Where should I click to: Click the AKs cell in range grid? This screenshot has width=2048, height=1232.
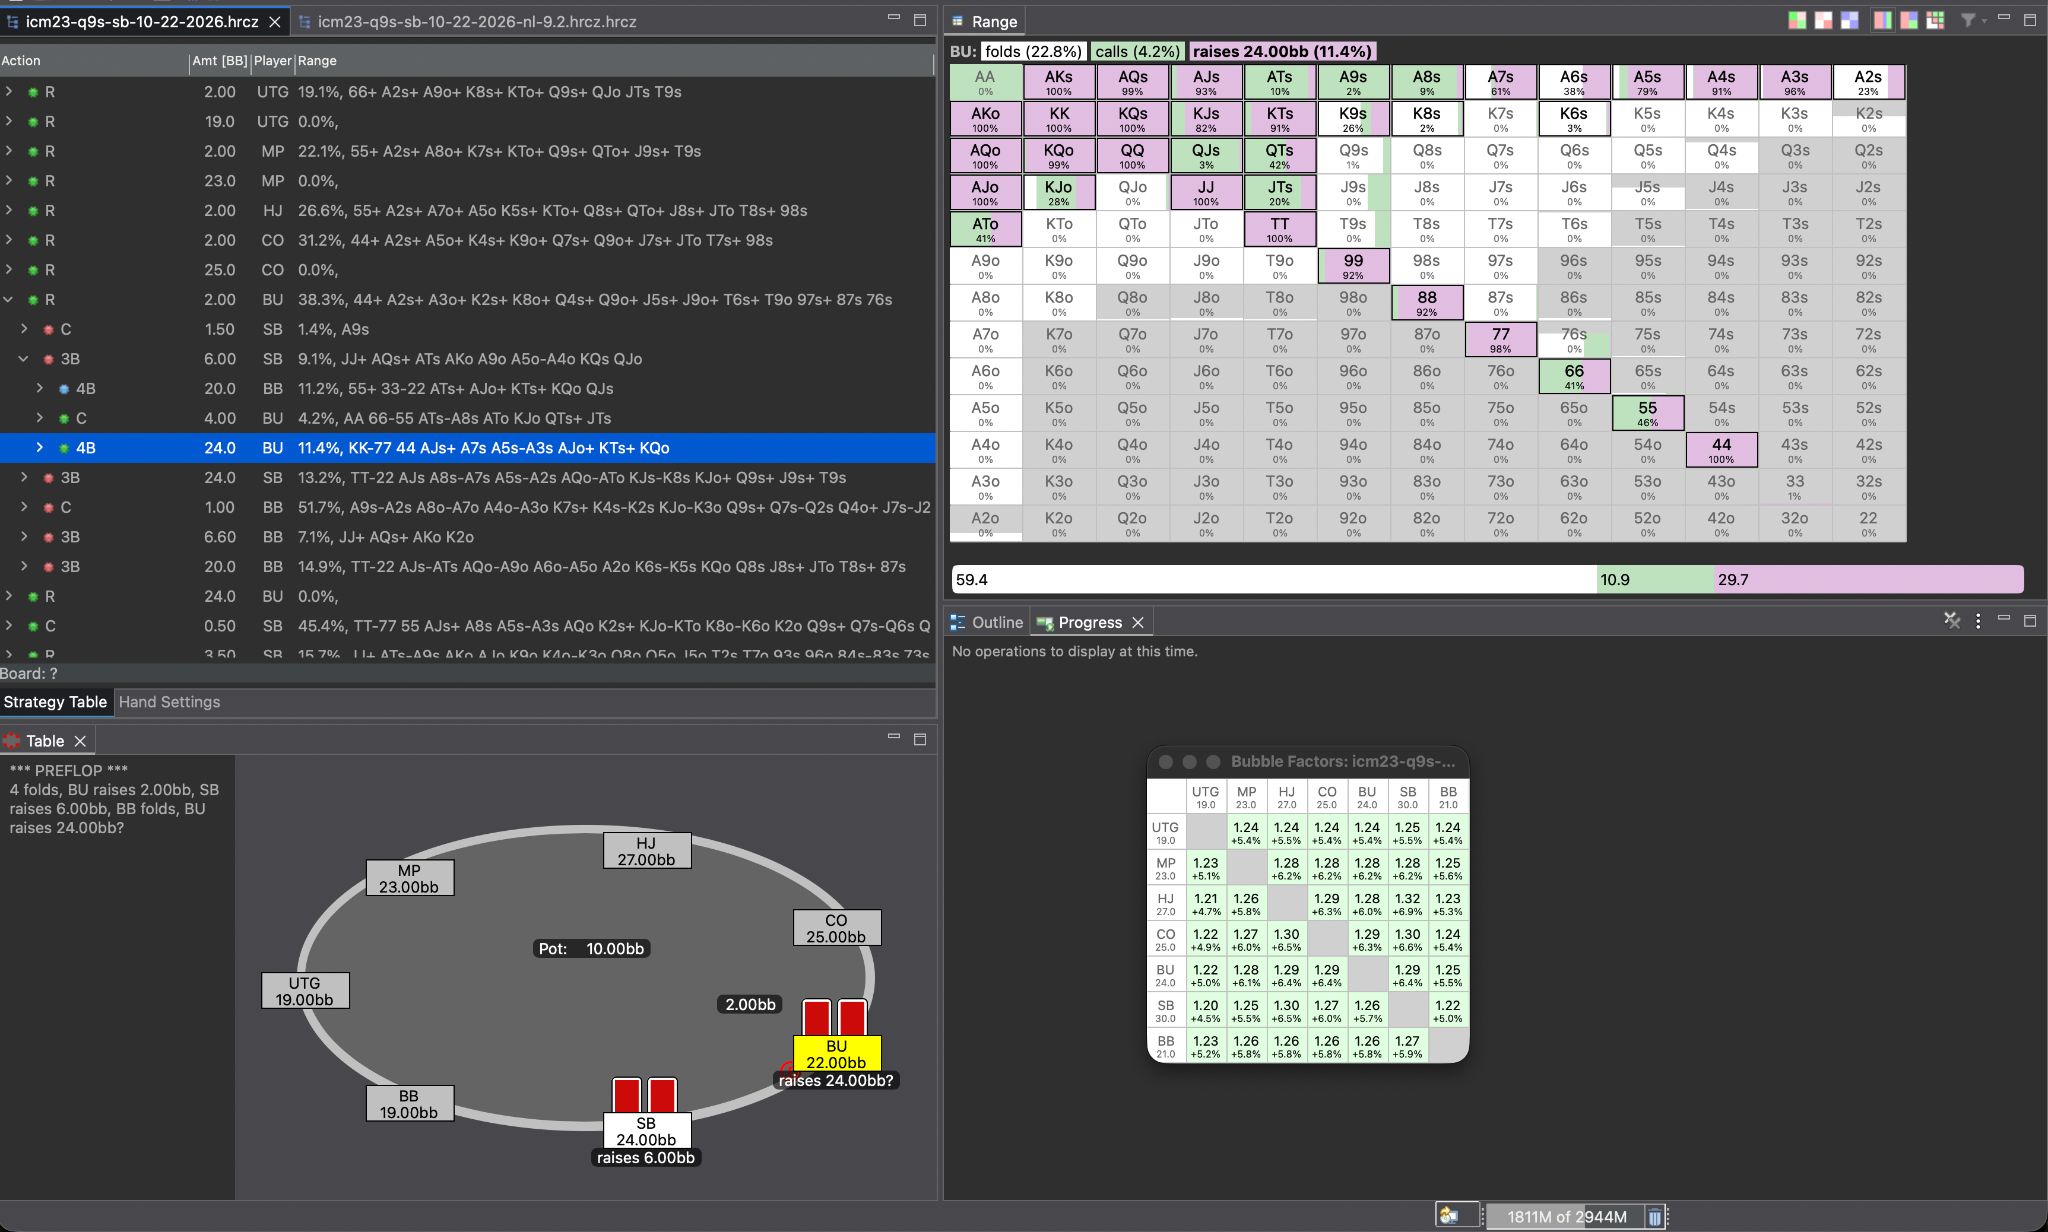coord(1059,82)
